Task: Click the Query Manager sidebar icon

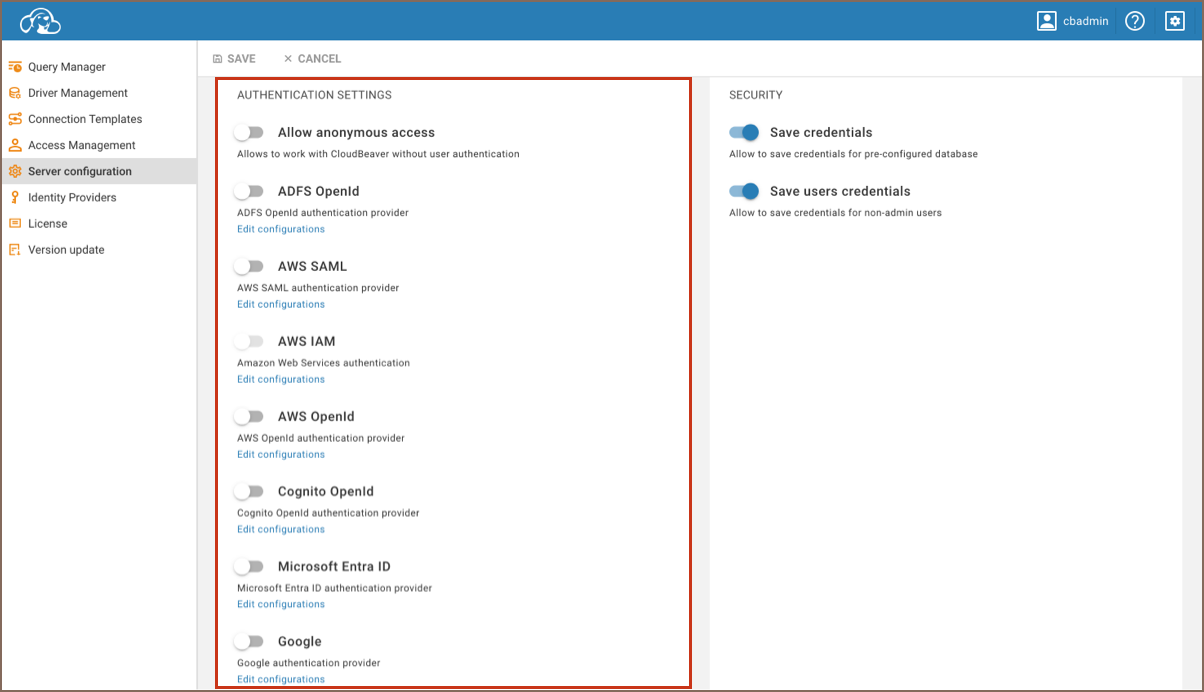Action: [15, 67]
